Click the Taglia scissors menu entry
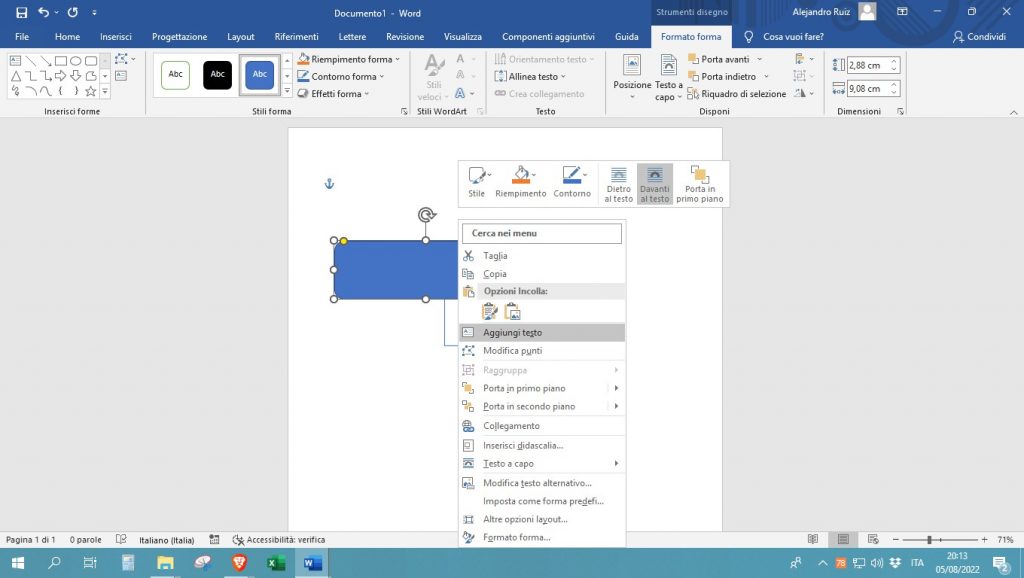The width and height of the screenshot is (1024, 578). click(495, 256)
